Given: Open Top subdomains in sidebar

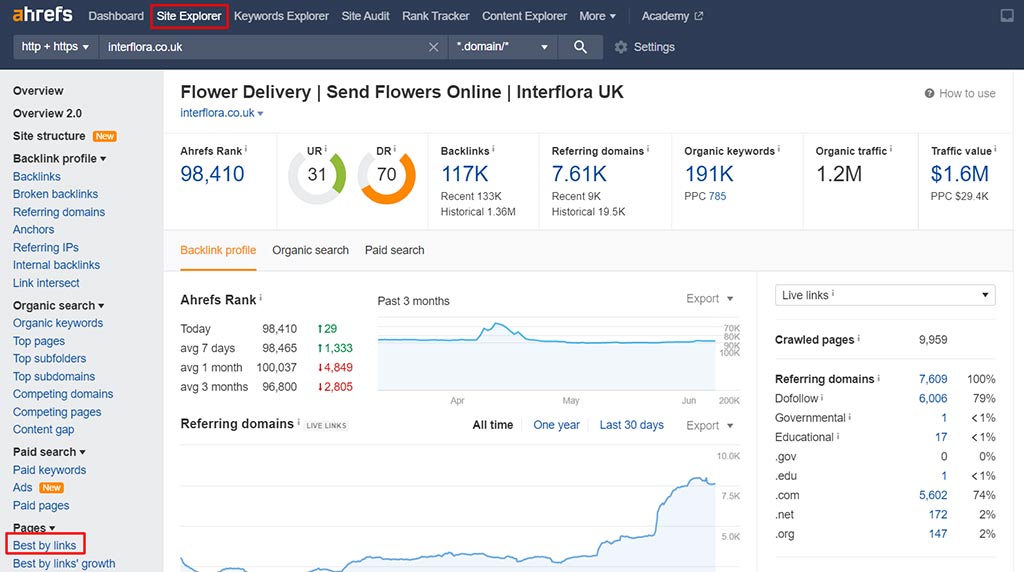Looking at the screenshot, I should 54,376.
